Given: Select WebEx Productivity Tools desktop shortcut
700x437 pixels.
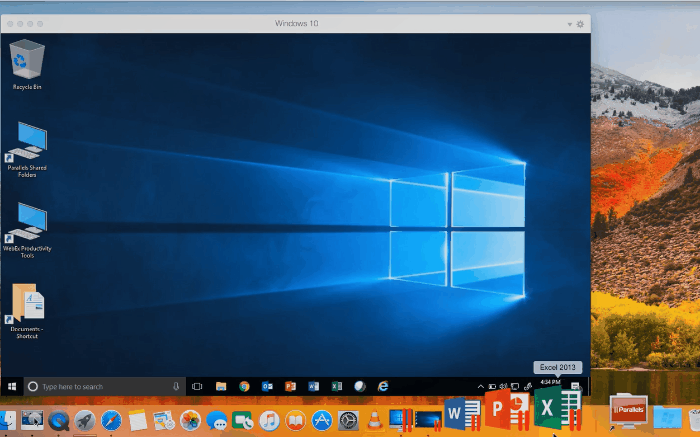Looking at the screenshot, I should (x=27, y=230).
